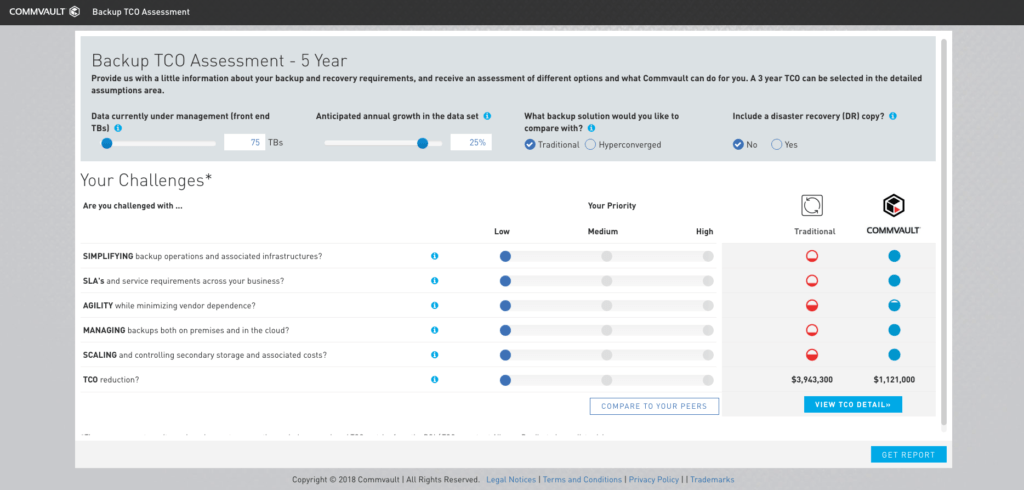Set SLA's priority to Medium
Viewport: 1024px width, 490px height.
(607, 281)
